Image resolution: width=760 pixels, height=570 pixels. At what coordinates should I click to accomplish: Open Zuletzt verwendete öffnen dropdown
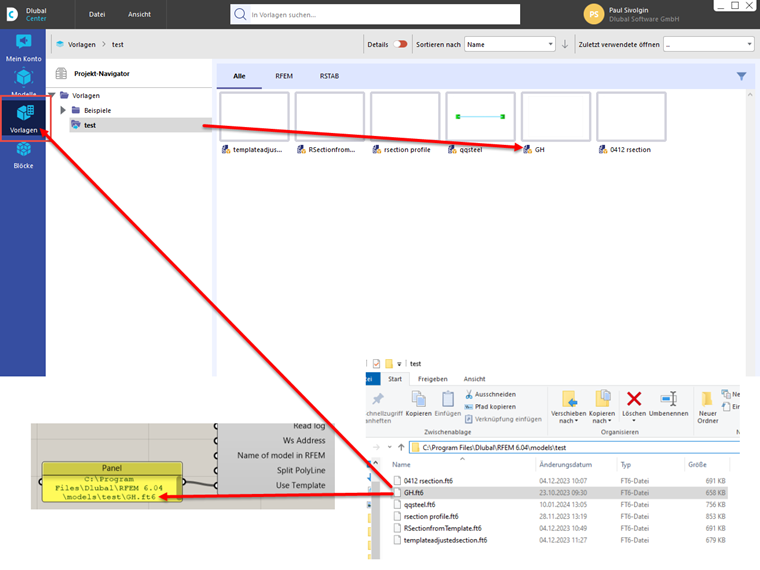point(708,44)
